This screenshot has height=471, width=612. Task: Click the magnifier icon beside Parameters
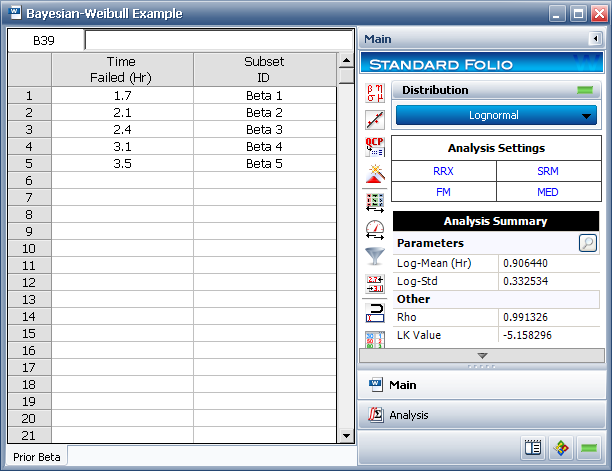click(588, 242)
